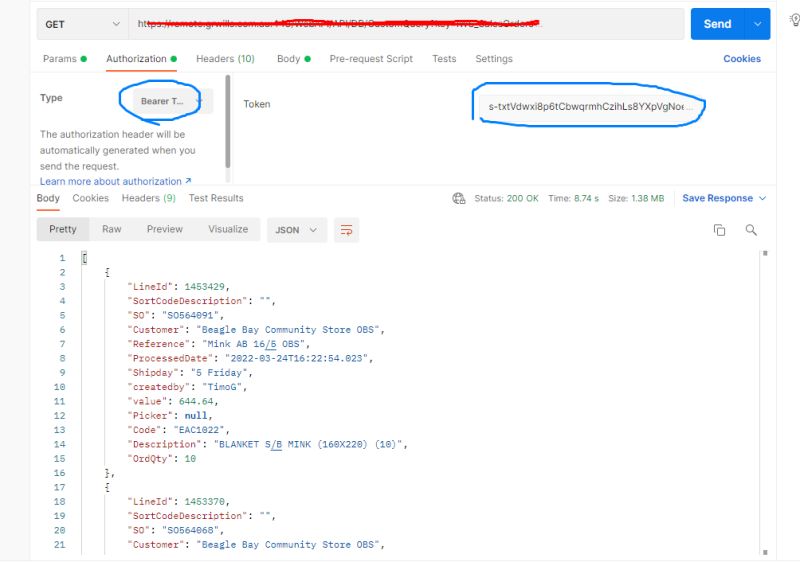Viewport: 800px width, 562px height.
Task: Open the Settings tab
Action: point(494,59)
